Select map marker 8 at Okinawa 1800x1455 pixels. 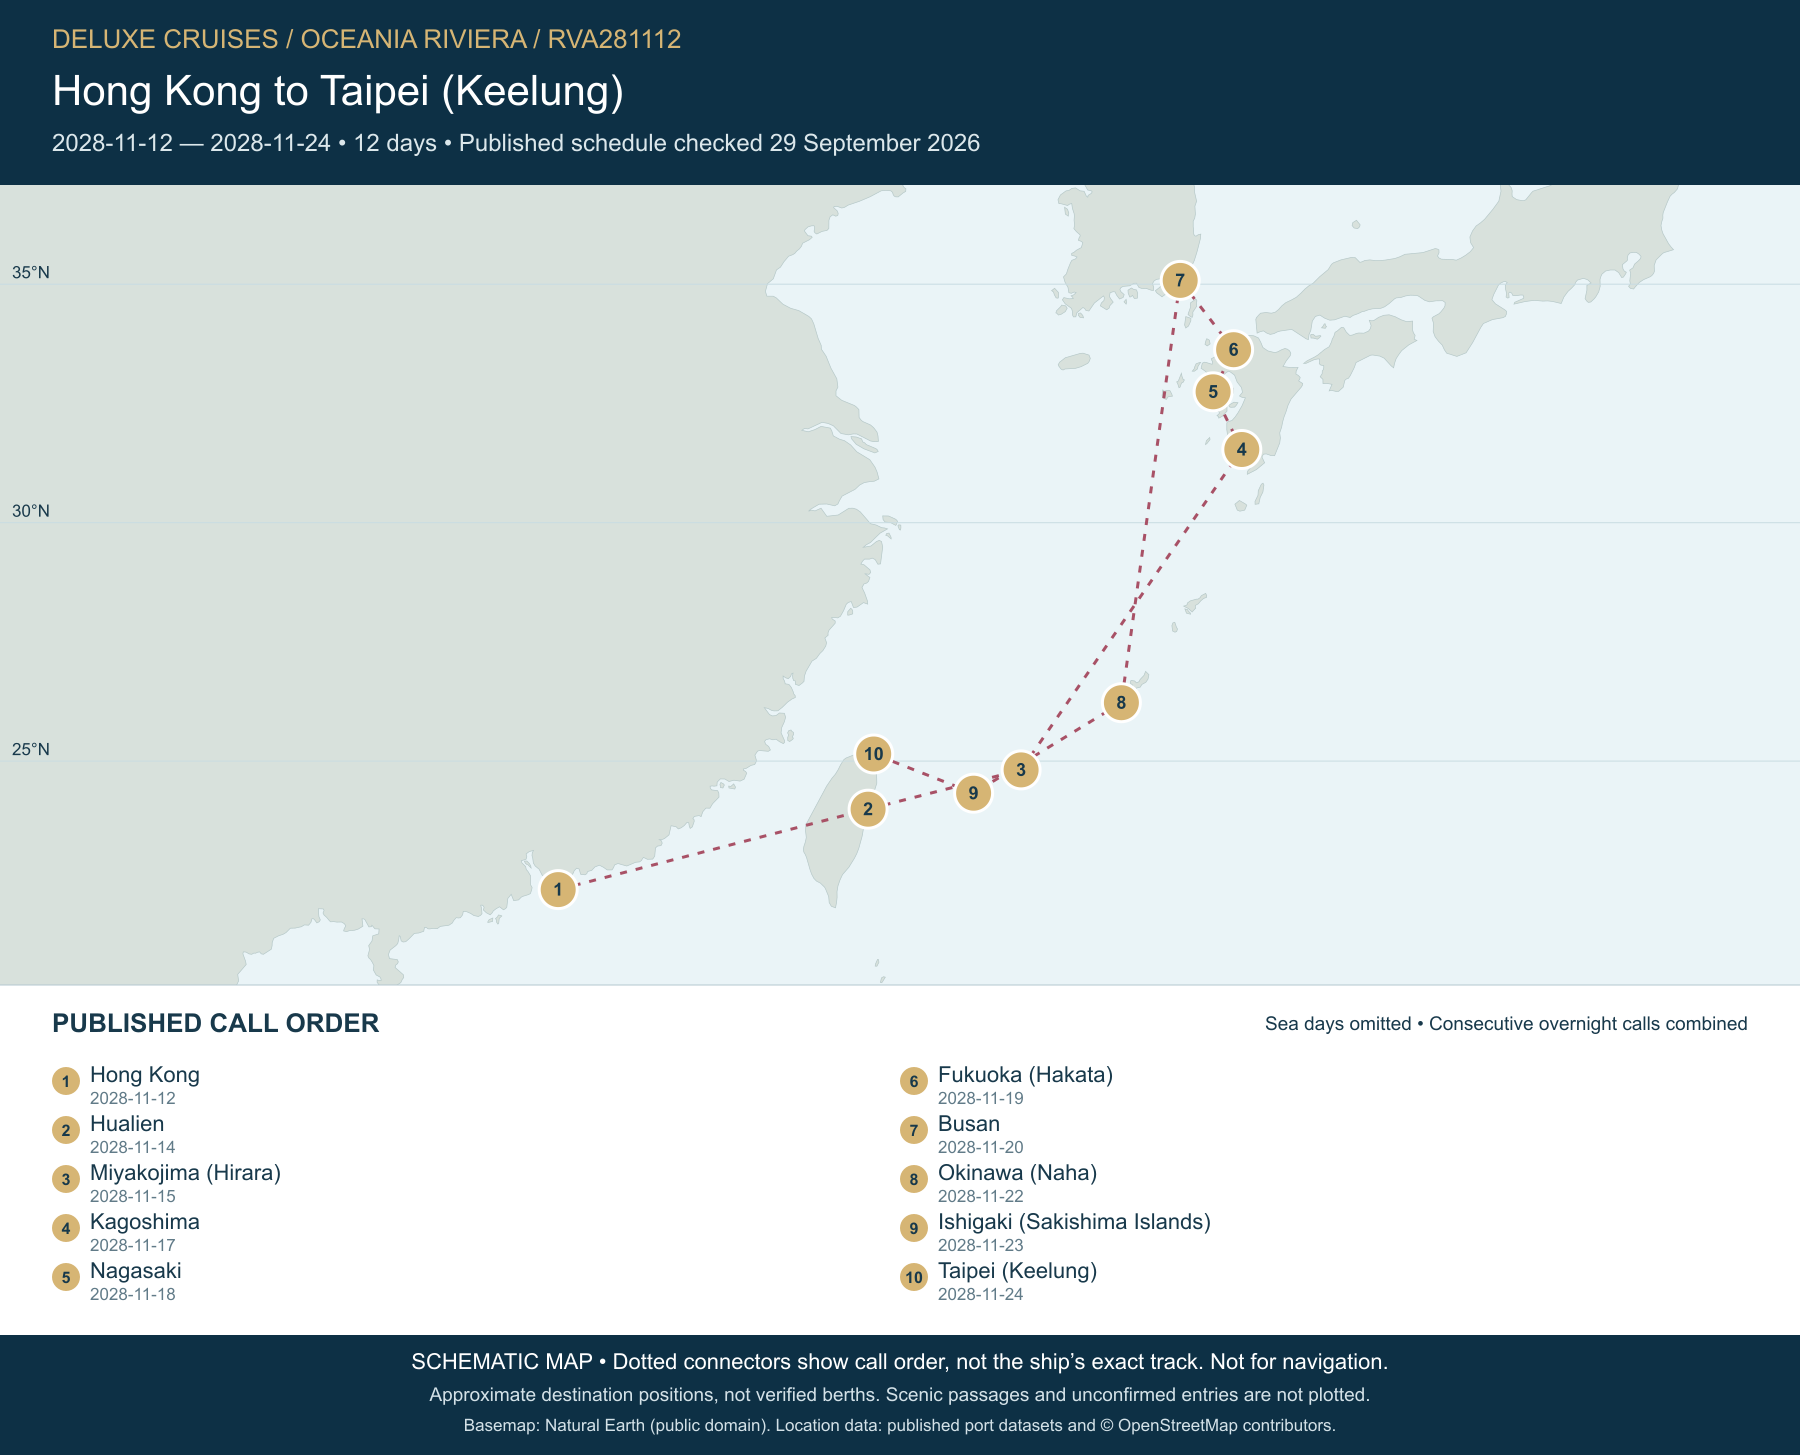pos(1121,702)
